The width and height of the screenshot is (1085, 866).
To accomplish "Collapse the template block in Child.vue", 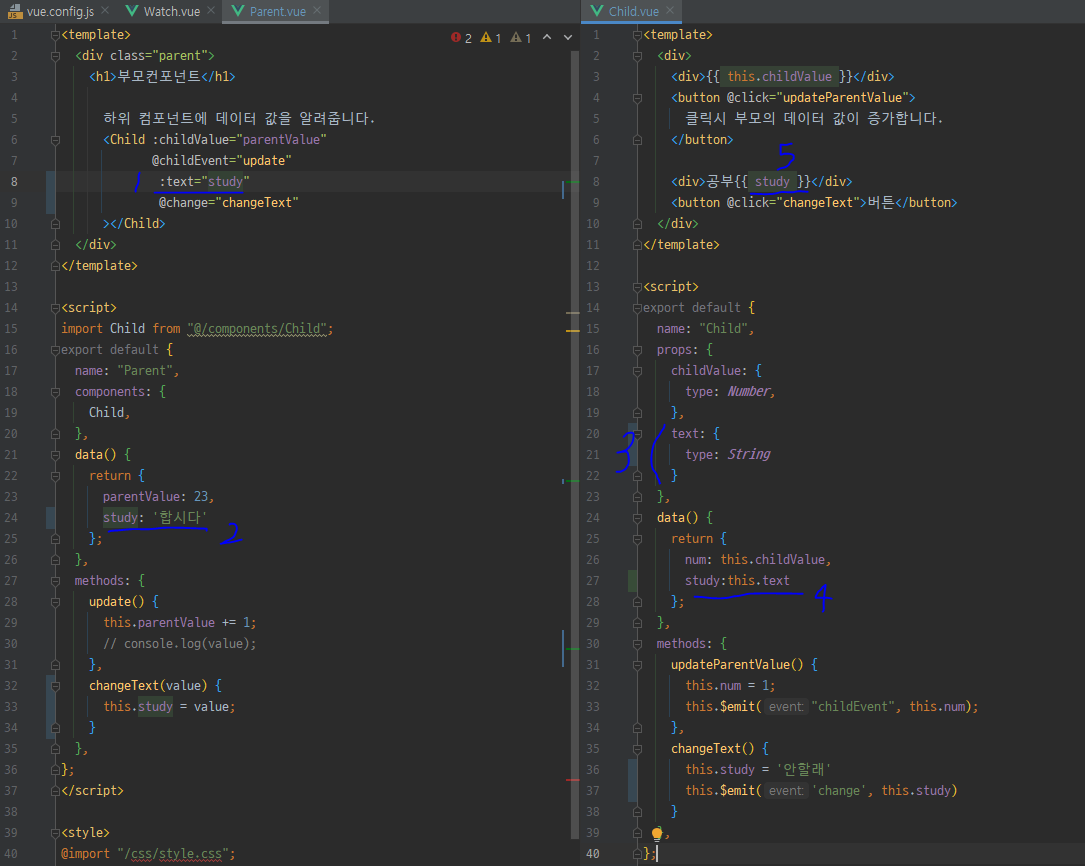I will pos(637,35).
